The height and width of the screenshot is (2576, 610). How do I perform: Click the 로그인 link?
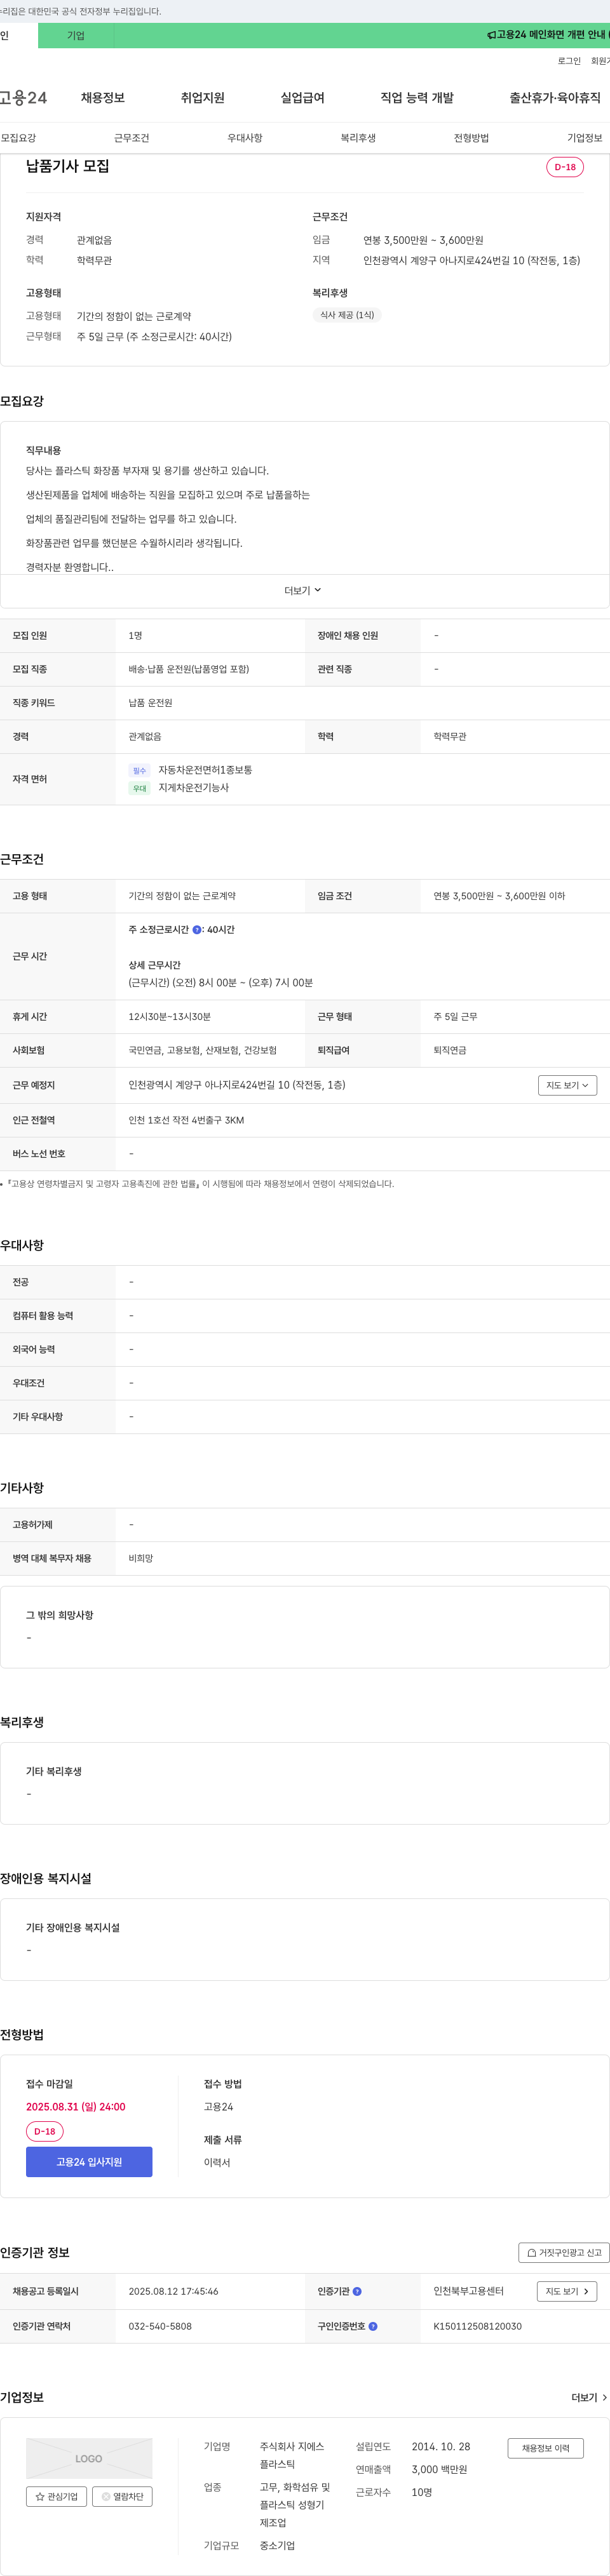click(569, 61)
